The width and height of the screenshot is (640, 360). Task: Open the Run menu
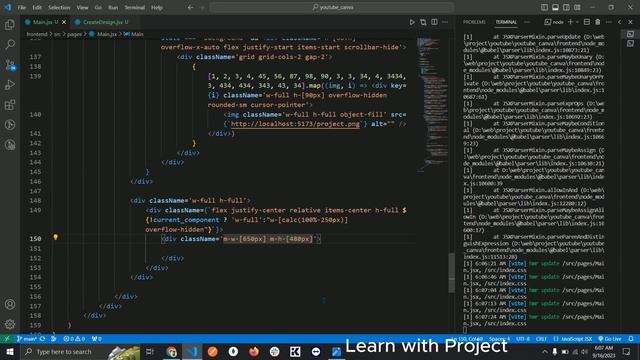click(113, 7)
